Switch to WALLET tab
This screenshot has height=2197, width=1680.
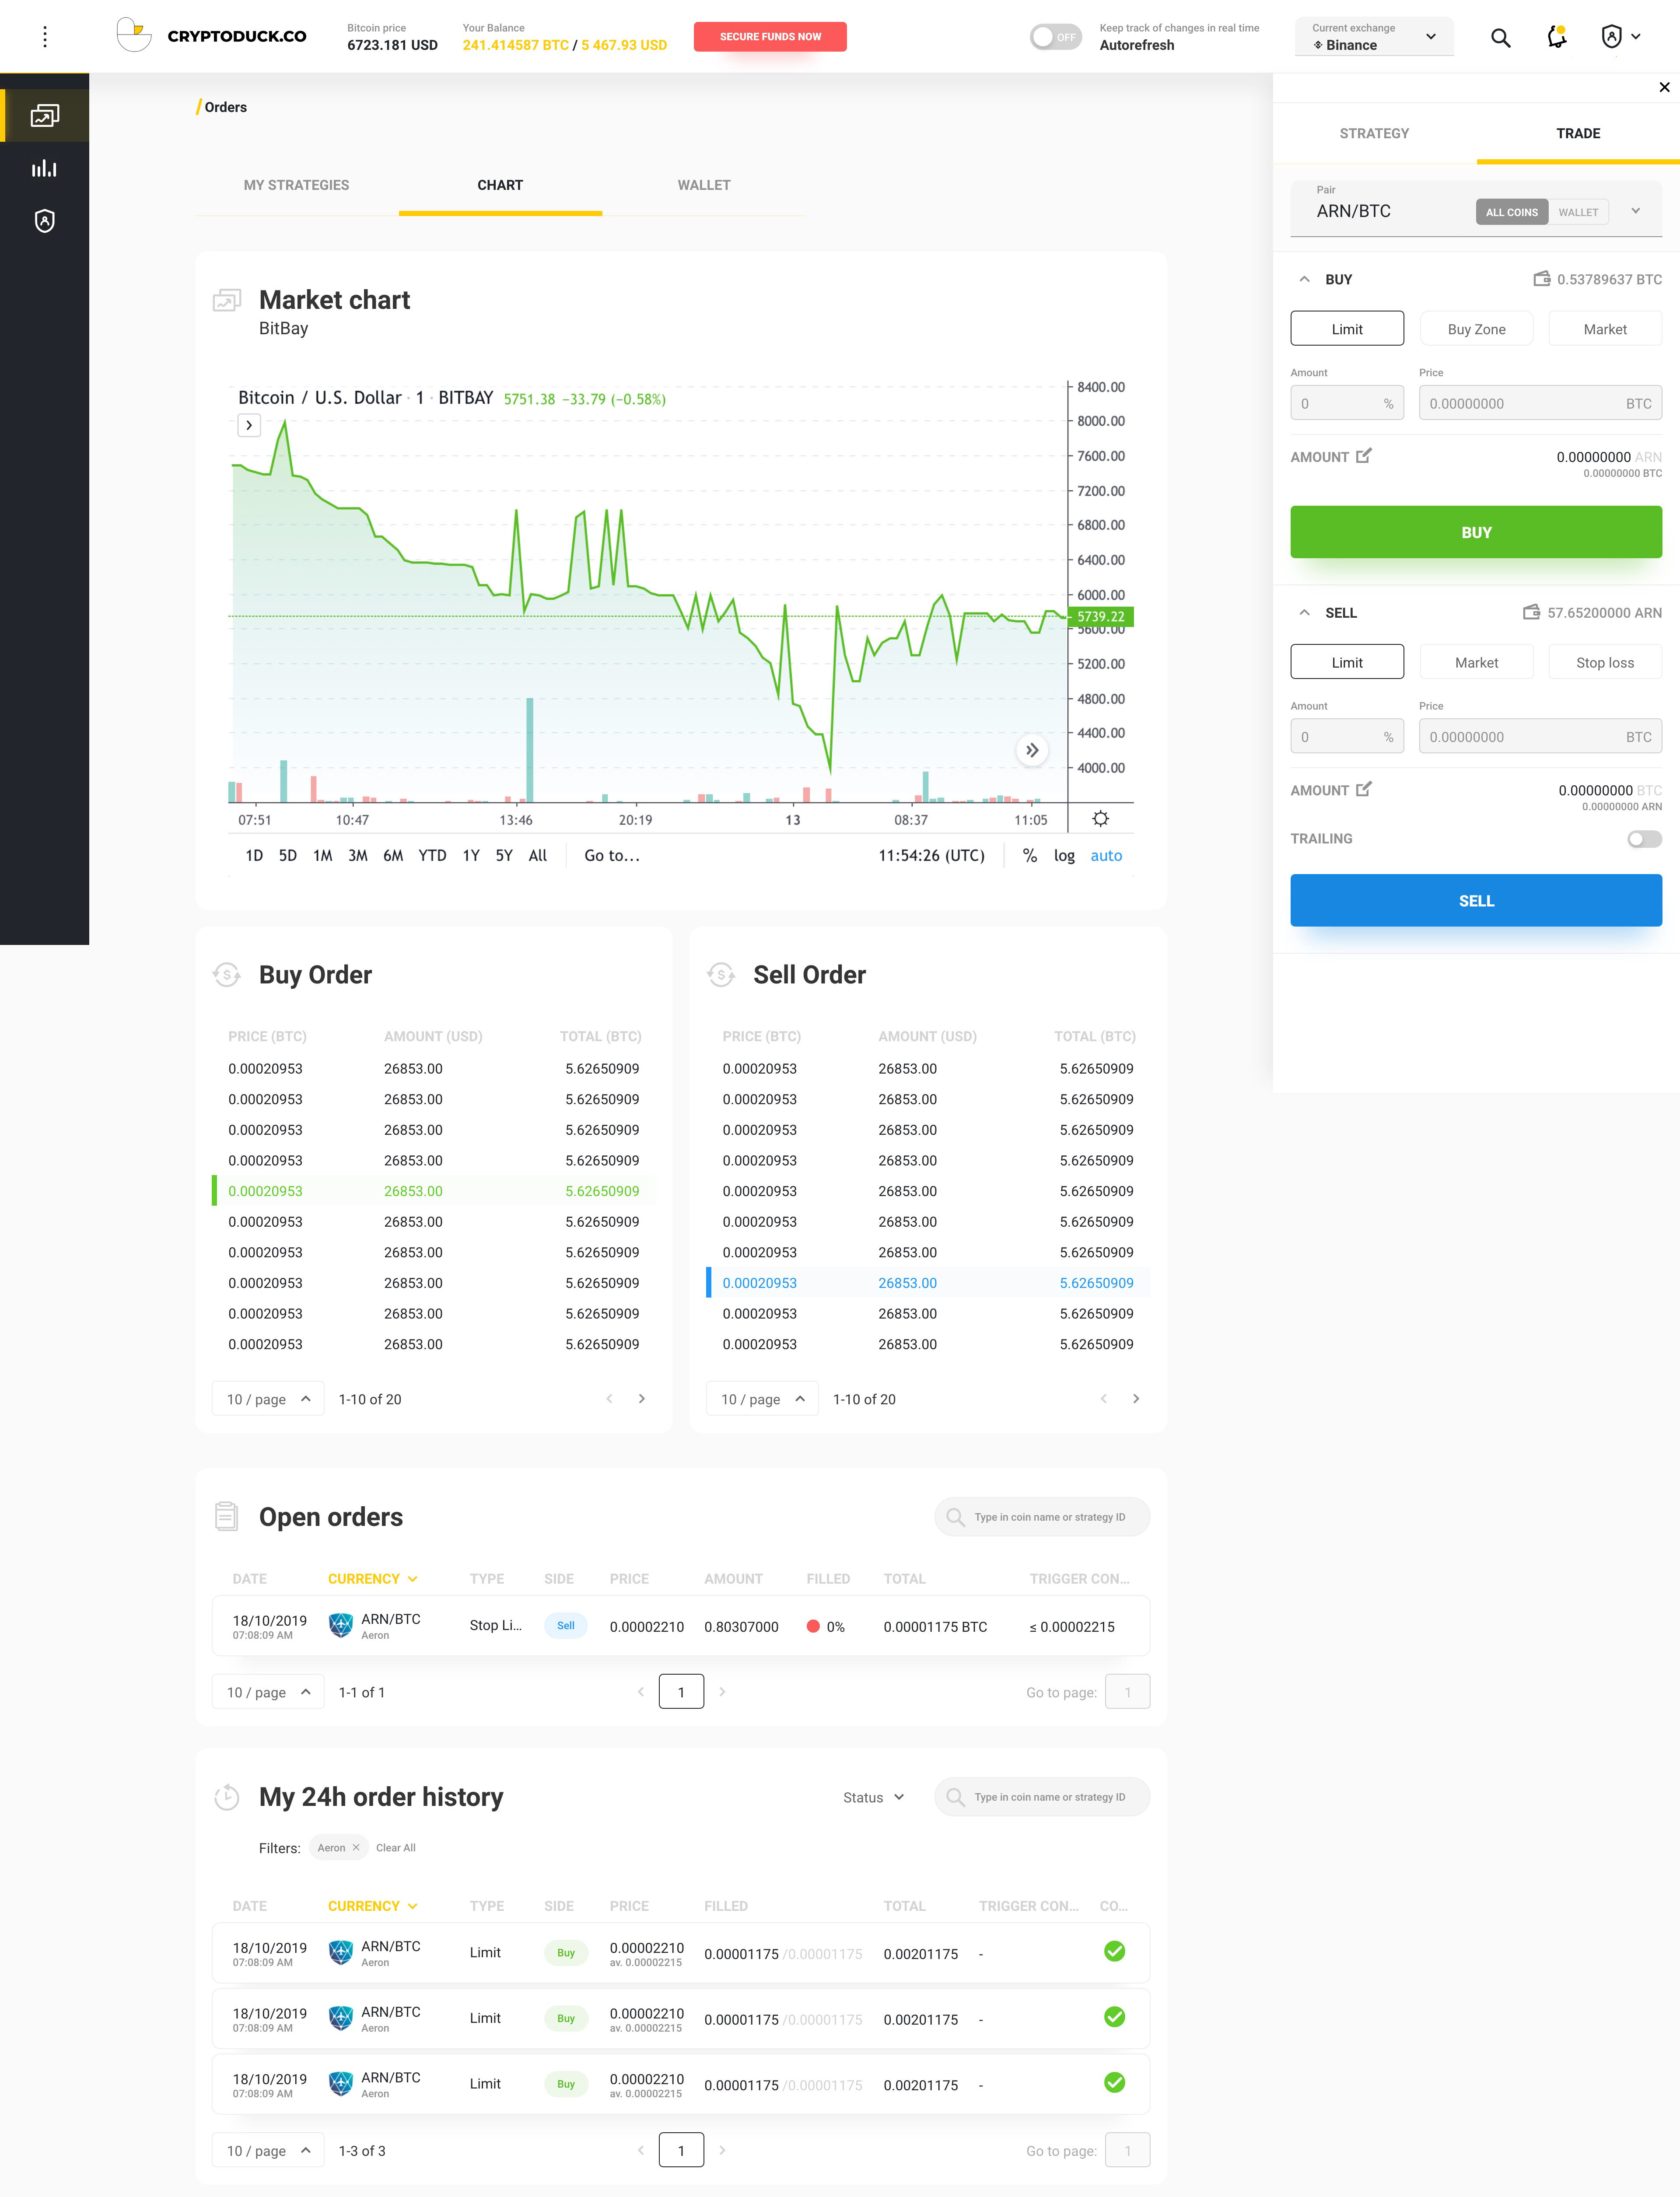tap(704, 185)
